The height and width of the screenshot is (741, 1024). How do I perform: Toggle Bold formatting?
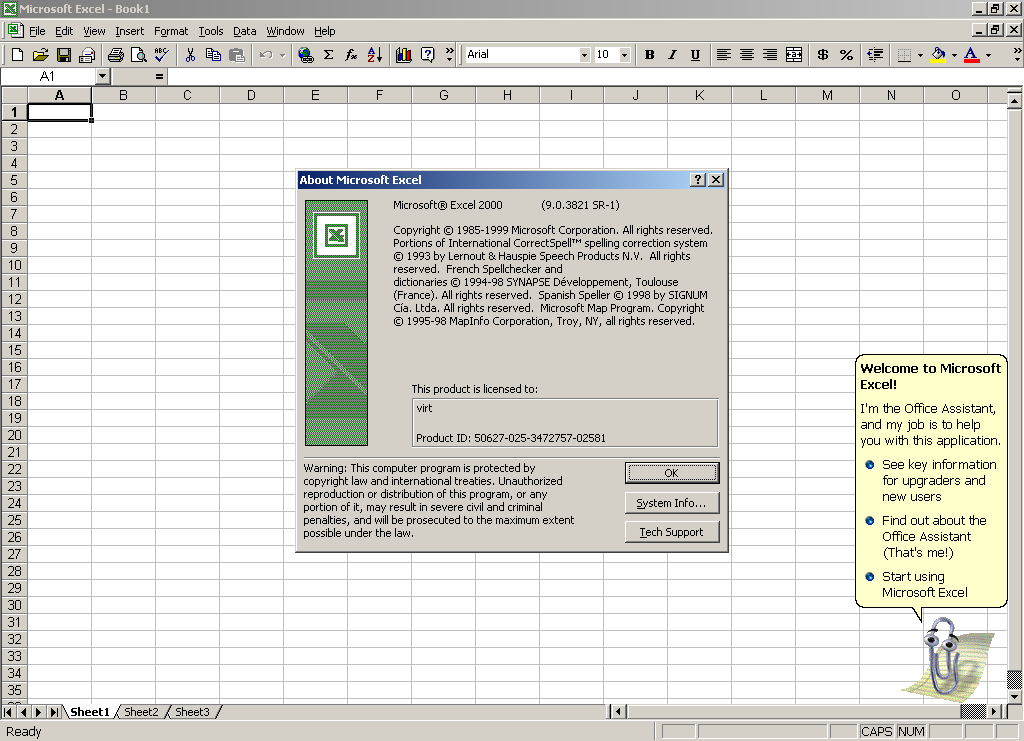tap(649, 55)
